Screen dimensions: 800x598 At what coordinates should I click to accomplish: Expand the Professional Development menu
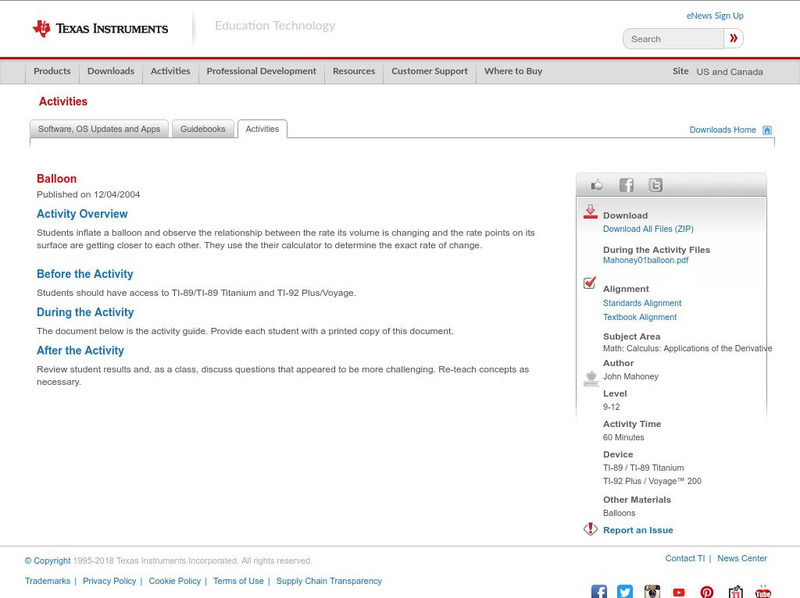tap(261, 71)
